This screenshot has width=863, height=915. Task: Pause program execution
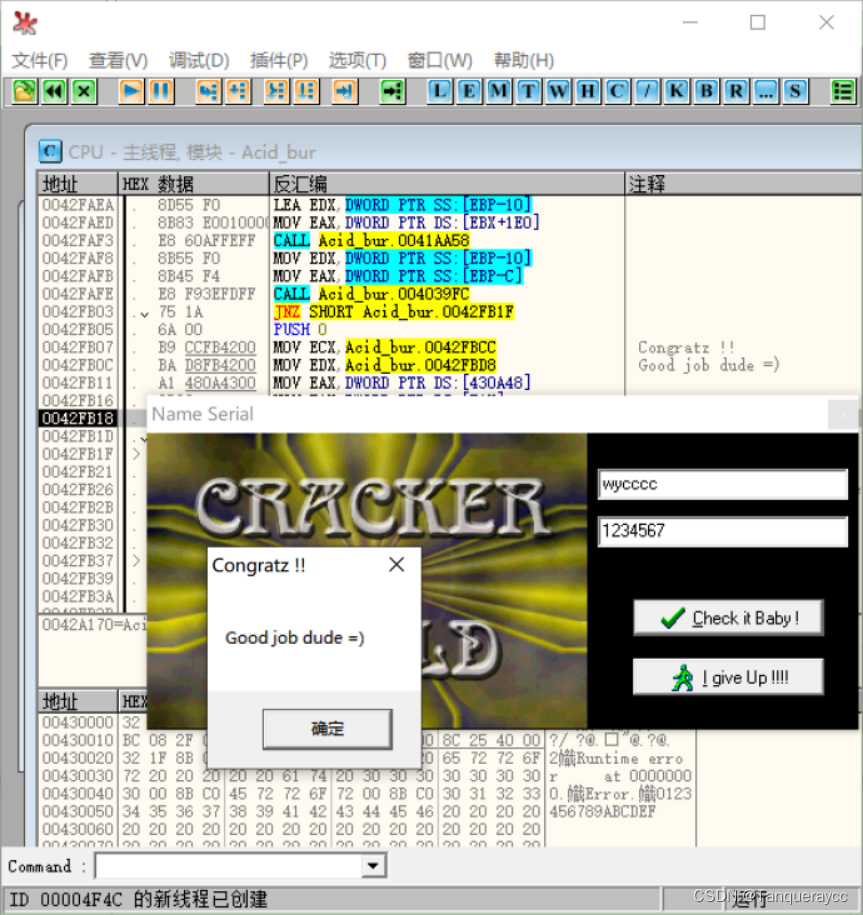pyautogui.click(x=160, y=91)
